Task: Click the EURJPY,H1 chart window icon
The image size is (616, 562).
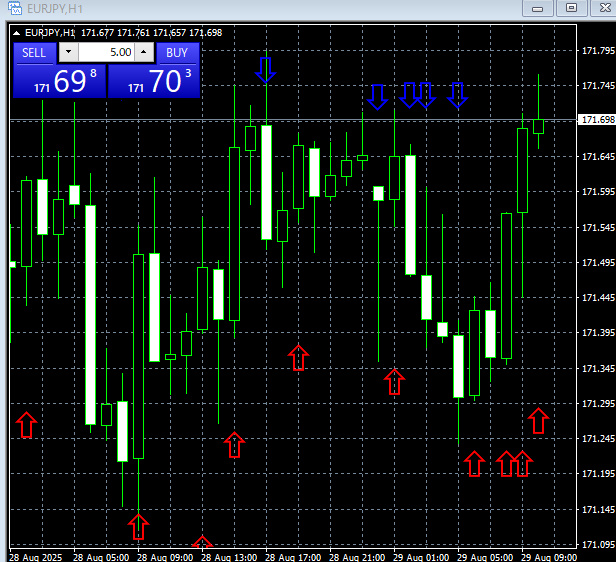Action: coord(15,8)
